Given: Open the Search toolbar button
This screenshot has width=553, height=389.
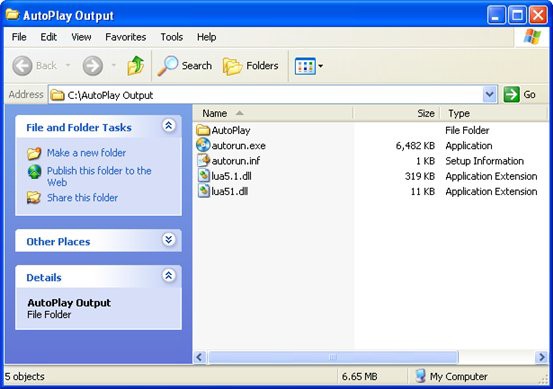Looking at the screenshot, I should (x=184, y=66).
